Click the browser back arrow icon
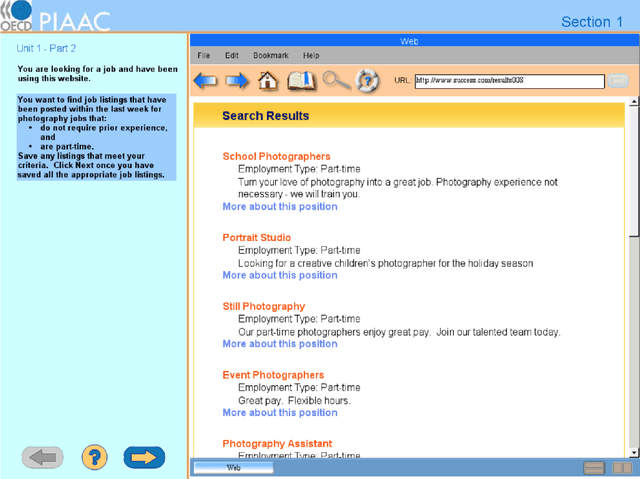 click(x=205, y=80)
